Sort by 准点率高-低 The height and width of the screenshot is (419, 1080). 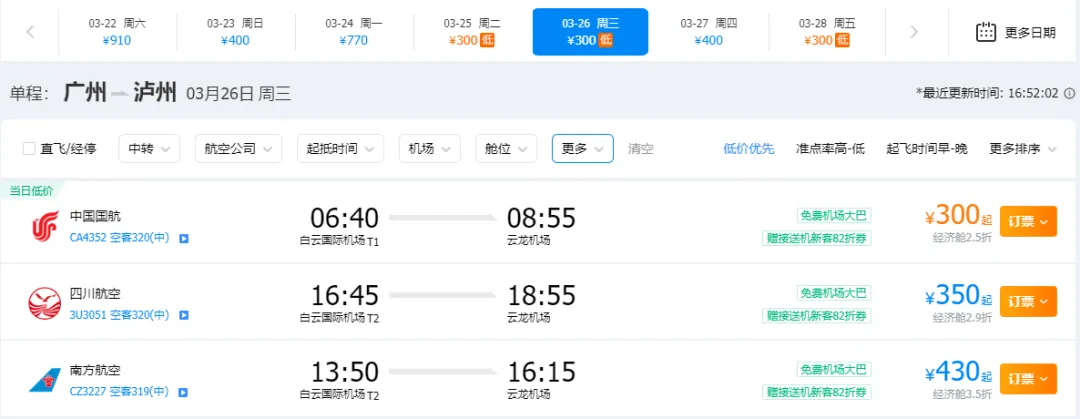(x=830, y=148)
